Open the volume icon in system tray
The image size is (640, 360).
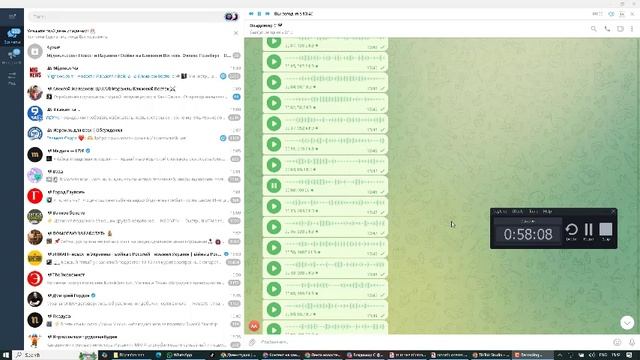(x=592, y=355)
